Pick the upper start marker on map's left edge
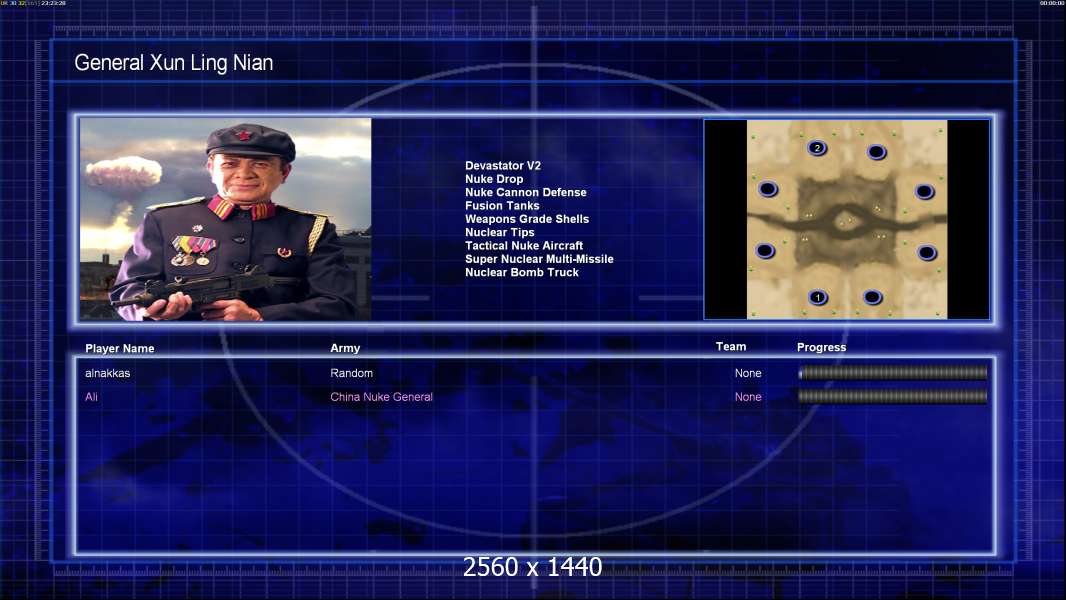The height and width of the screenshot is (600, 1066). [768, 189]
